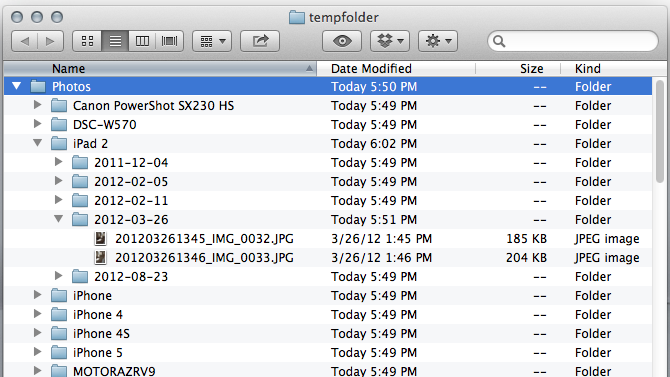Open the Action gear menu
Viewport: 670px width, 377px height.
point(438,41)
